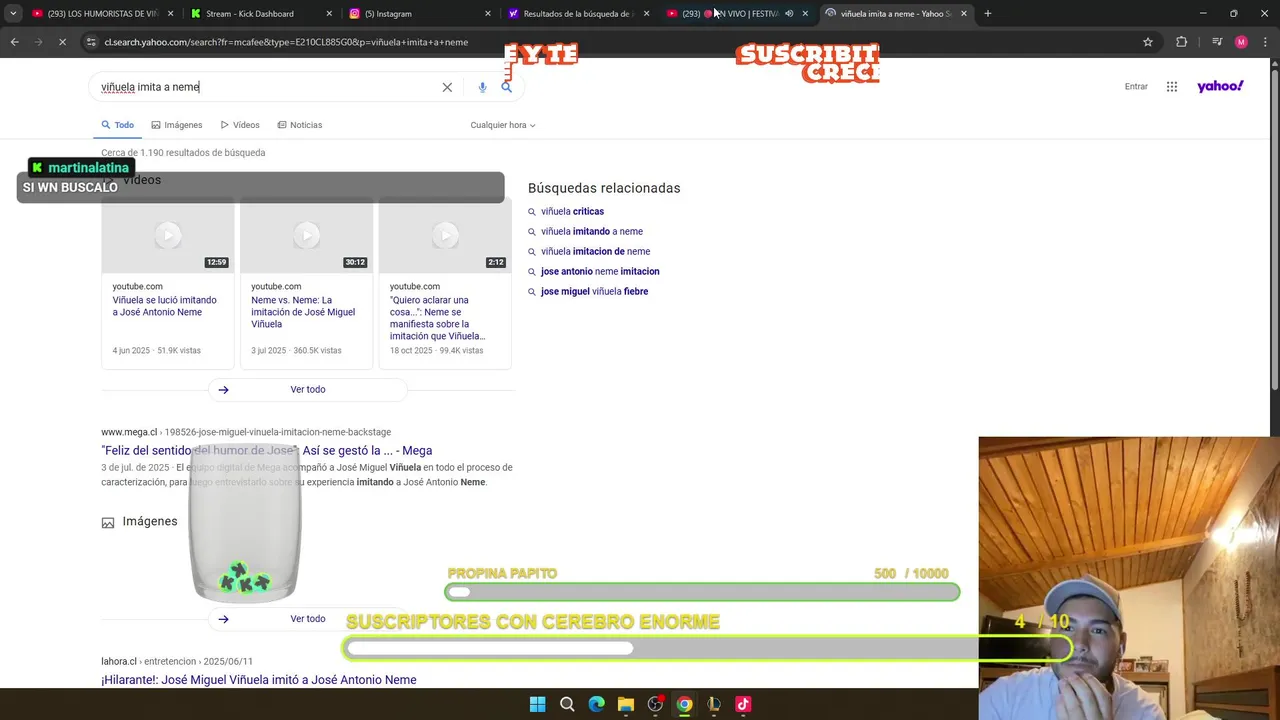Select the Todo search filter

(x=117, y=125)
